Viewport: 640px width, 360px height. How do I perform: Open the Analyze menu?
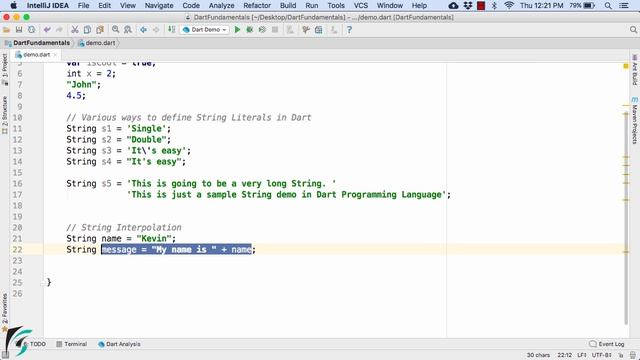click(222, 5)
